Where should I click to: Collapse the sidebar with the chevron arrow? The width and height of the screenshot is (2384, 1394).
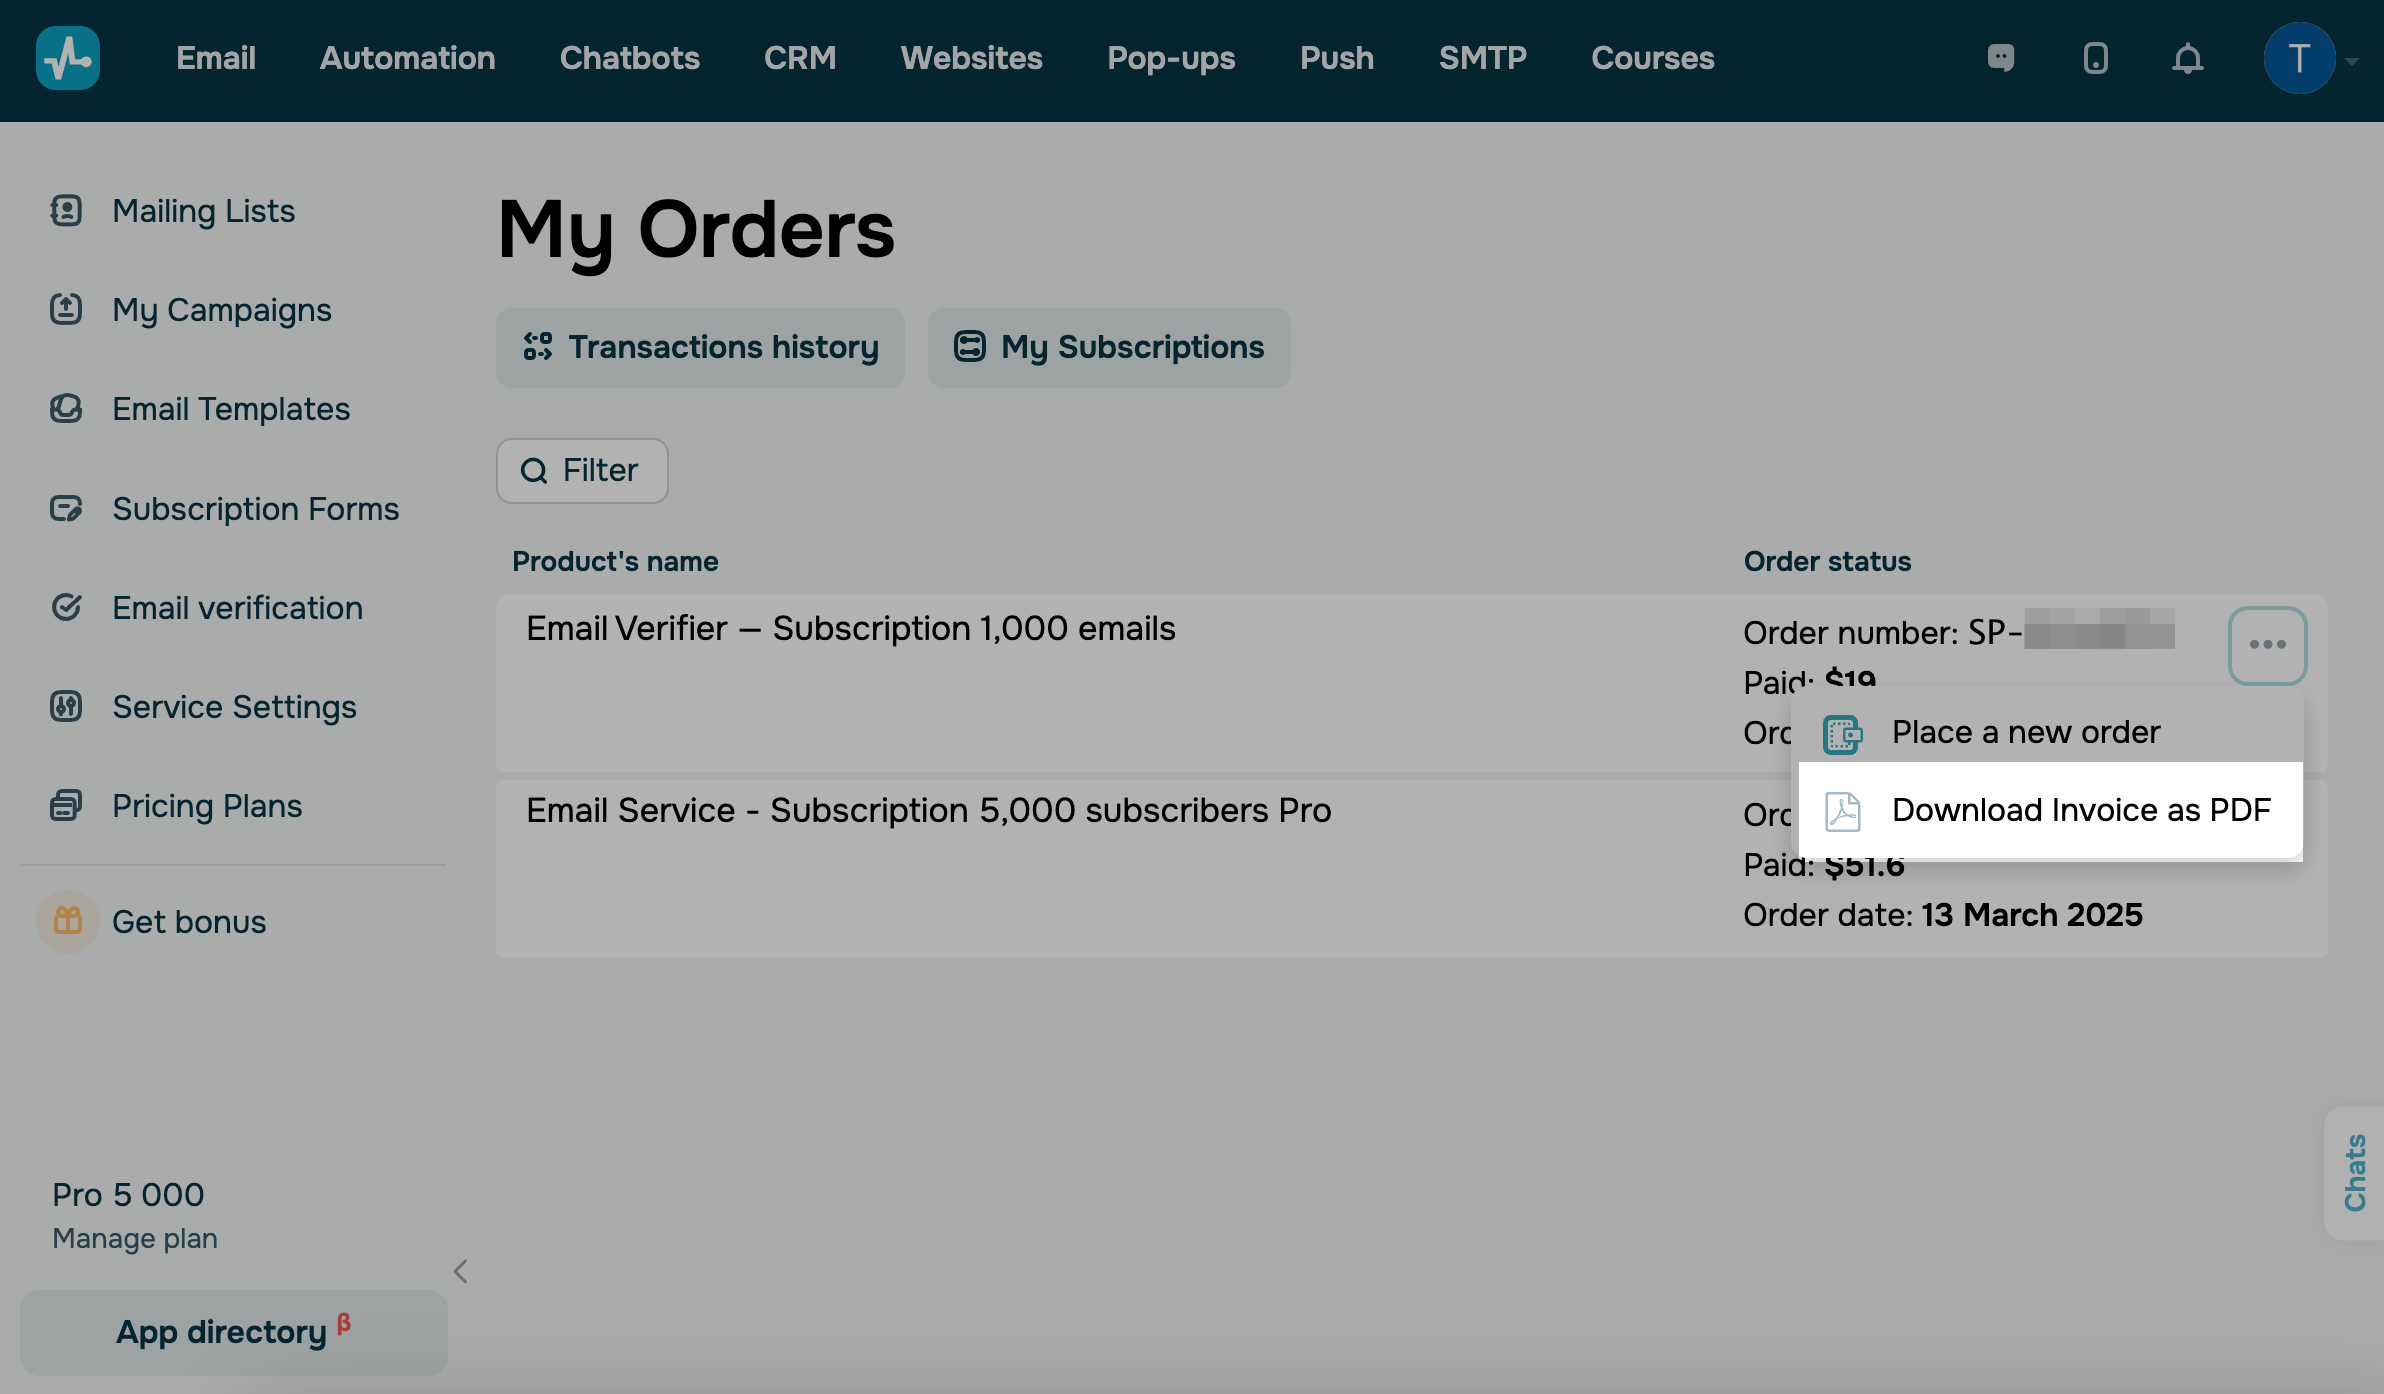click(x=460, y=1271)
